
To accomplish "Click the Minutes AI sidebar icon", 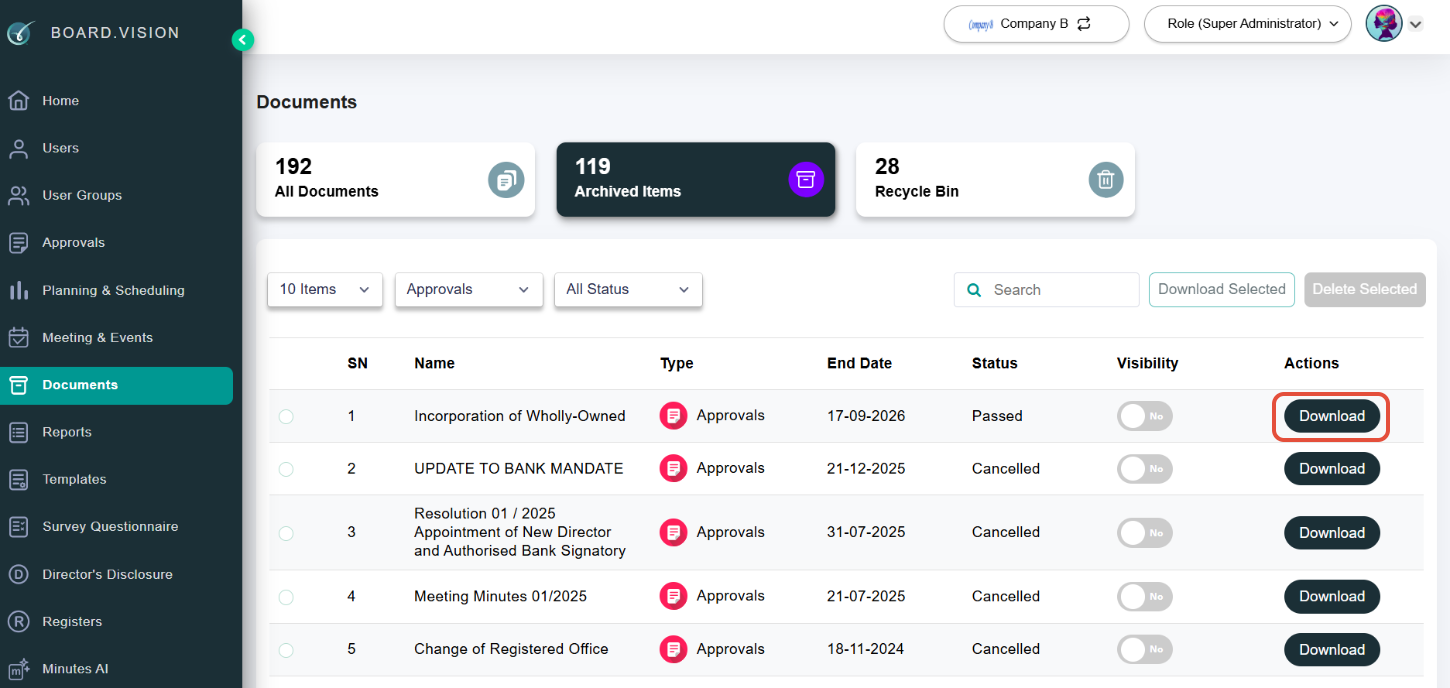I will coord(18,669).
